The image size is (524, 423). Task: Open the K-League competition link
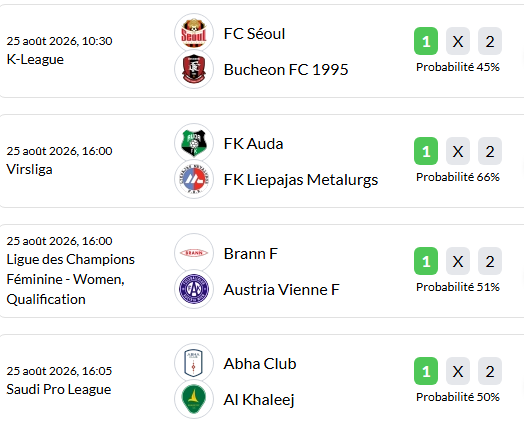pos(35,59)
